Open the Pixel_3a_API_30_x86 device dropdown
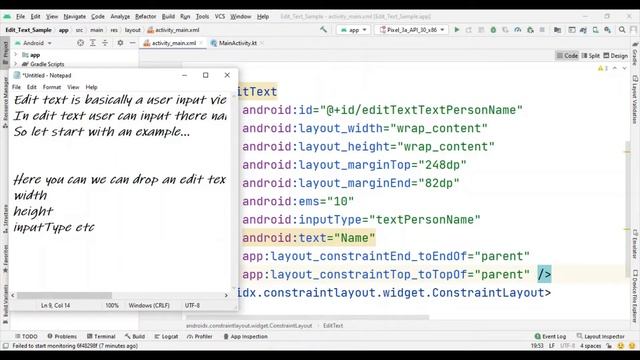The width and height of the screenshot is (640, 360). pyautogui.click(x=411, y=30)
